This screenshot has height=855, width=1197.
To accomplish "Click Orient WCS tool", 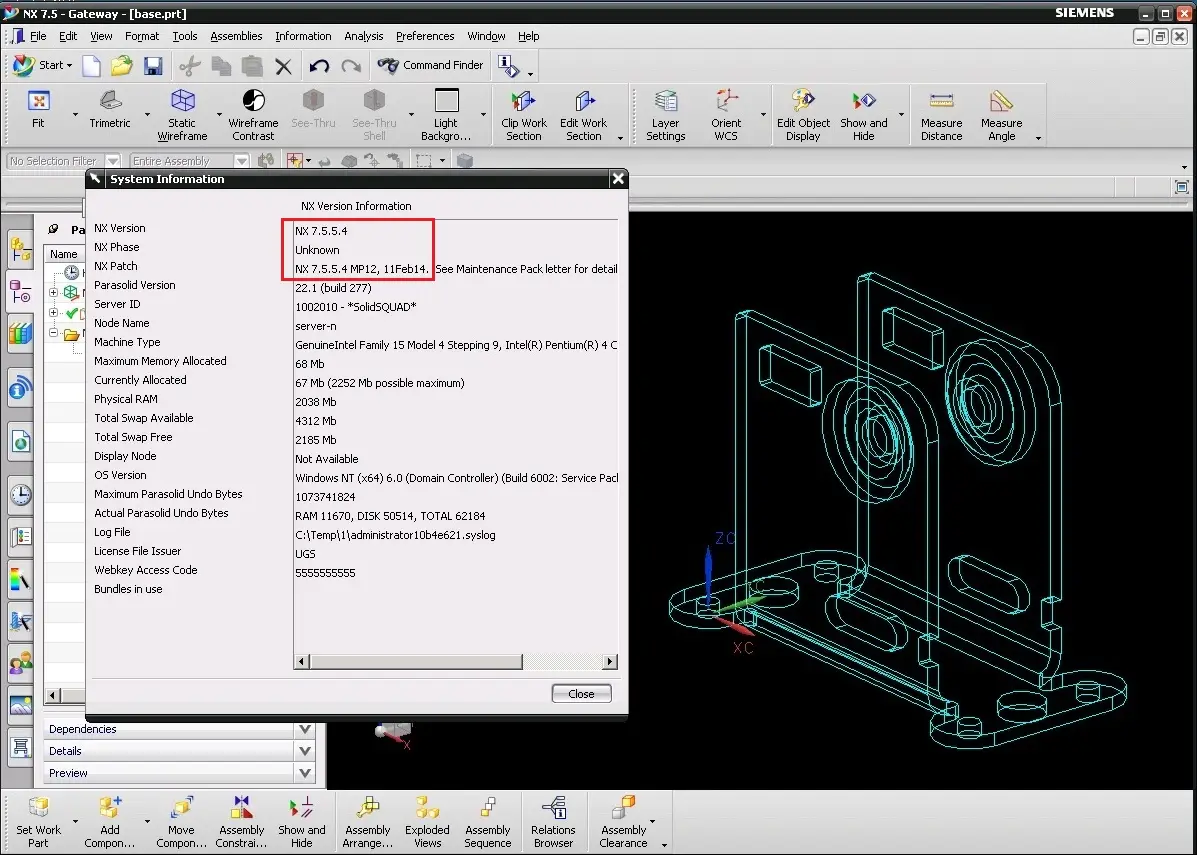I will click(726, 115).
